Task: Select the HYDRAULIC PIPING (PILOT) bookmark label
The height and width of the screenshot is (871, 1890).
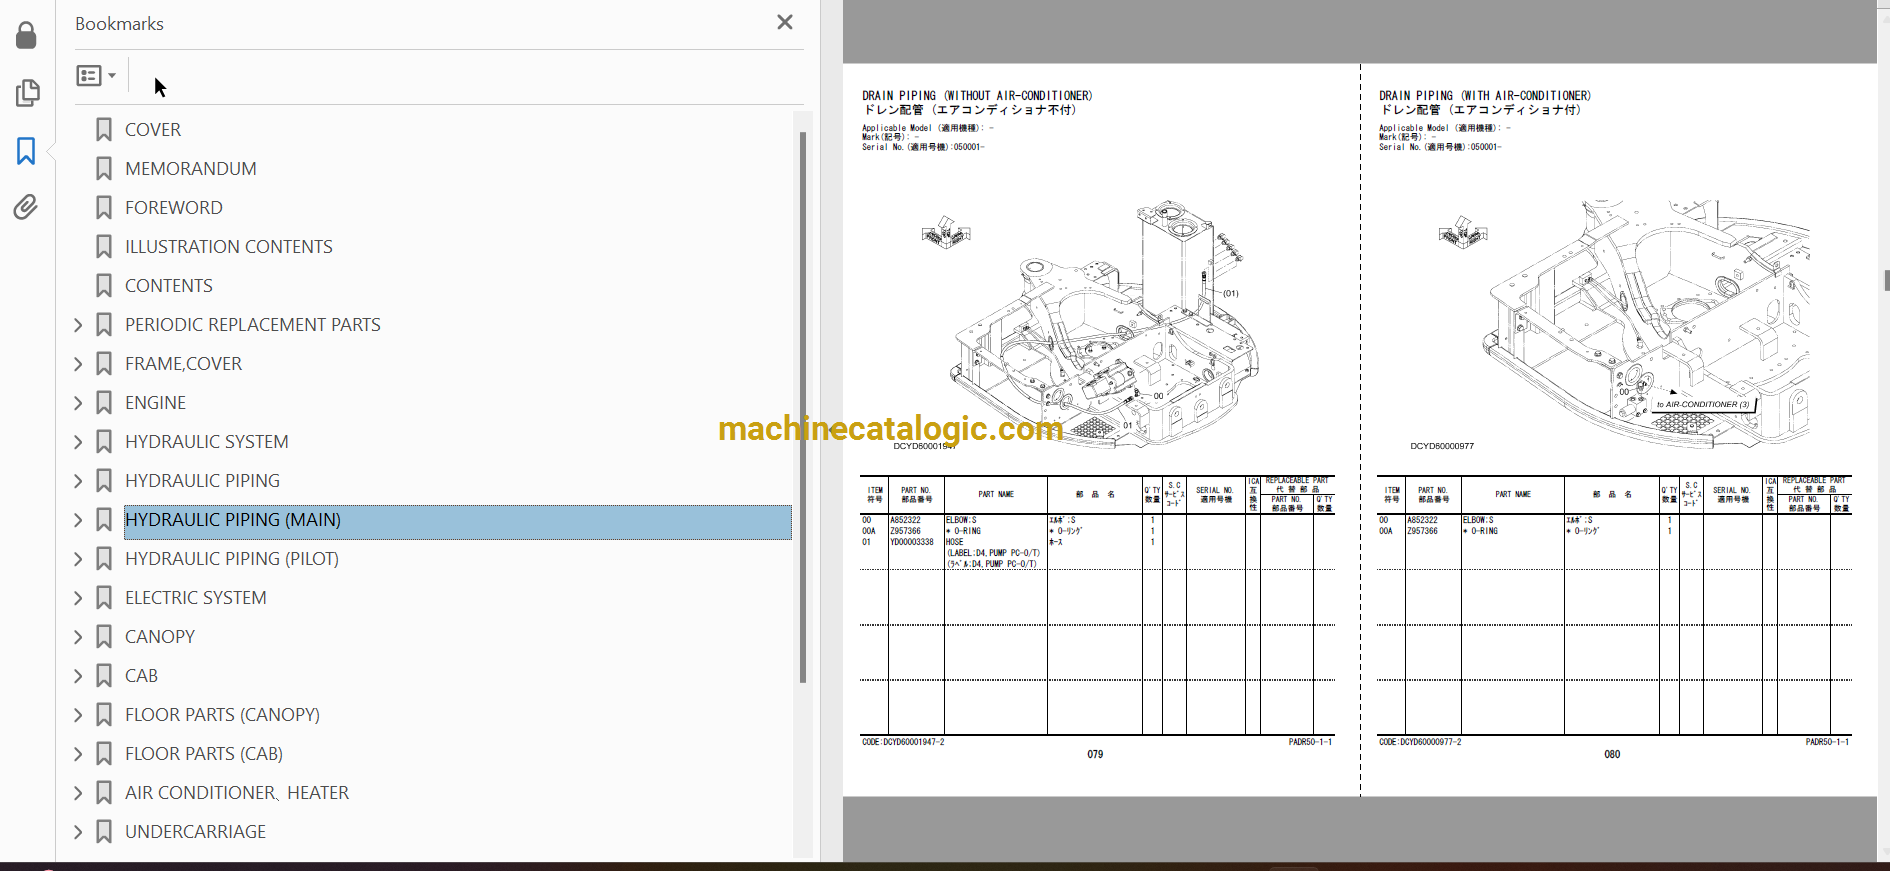Action: pyautogui.click(x=232, y=559)
